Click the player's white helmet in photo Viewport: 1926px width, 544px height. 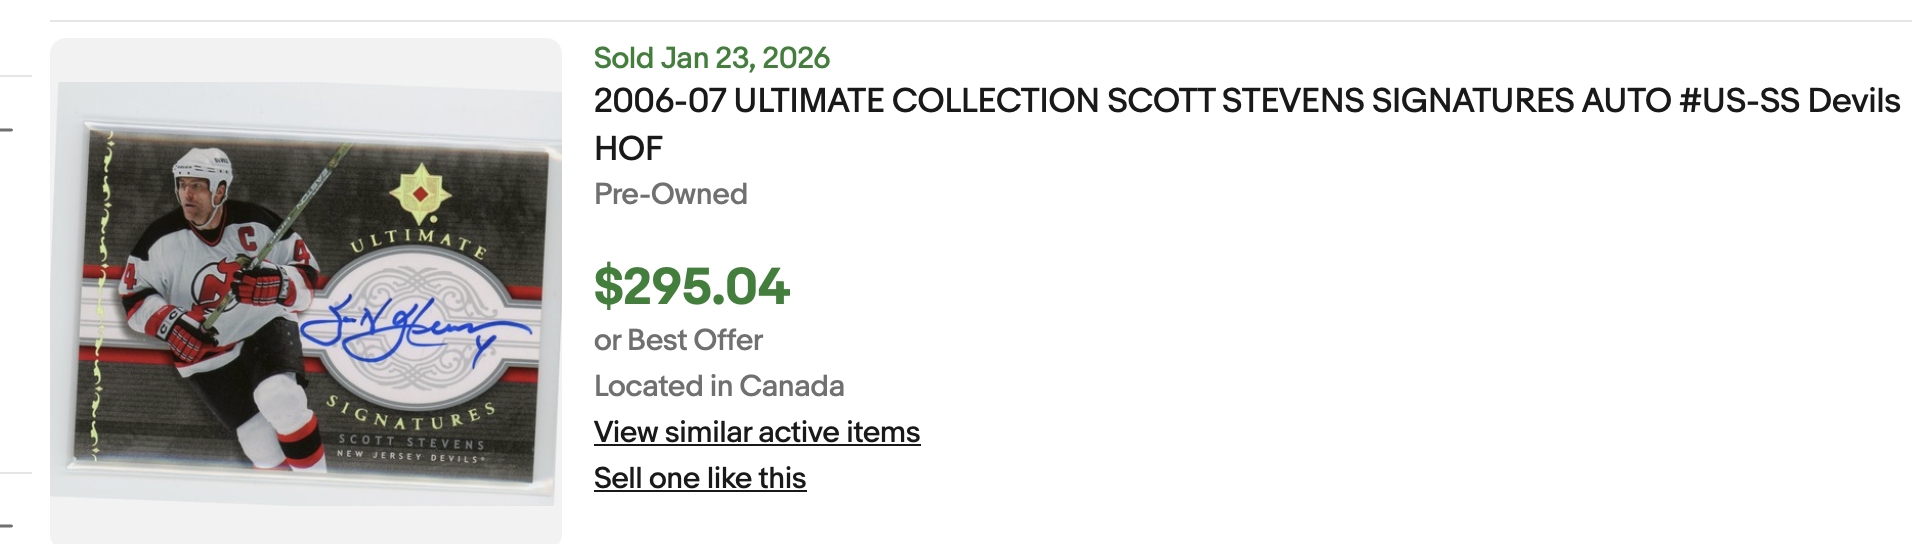[x=203, y=163]
